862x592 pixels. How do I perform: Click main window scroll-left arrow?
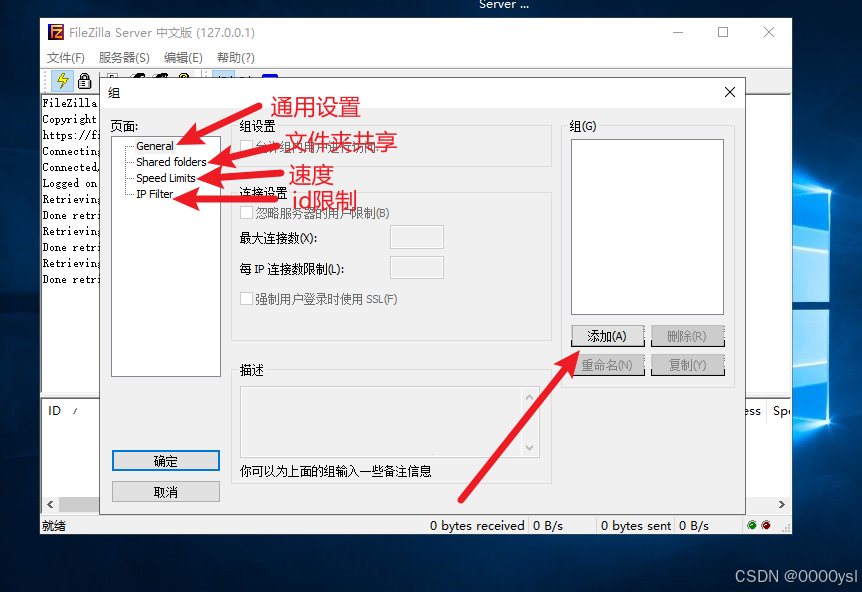50,505
